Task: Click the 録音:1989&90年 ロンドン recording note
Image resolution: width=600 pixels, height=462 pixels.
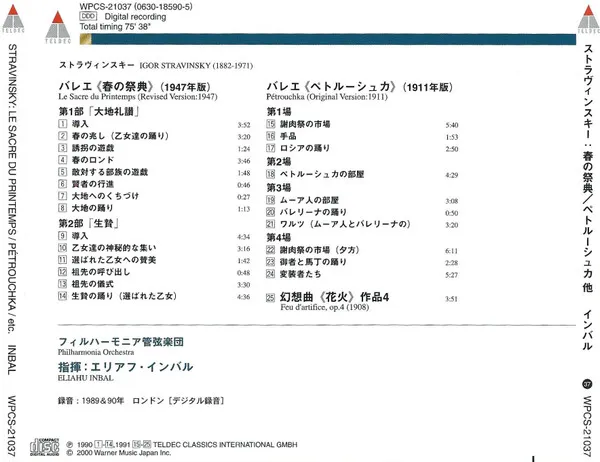Action: click(x=141, y=401)
